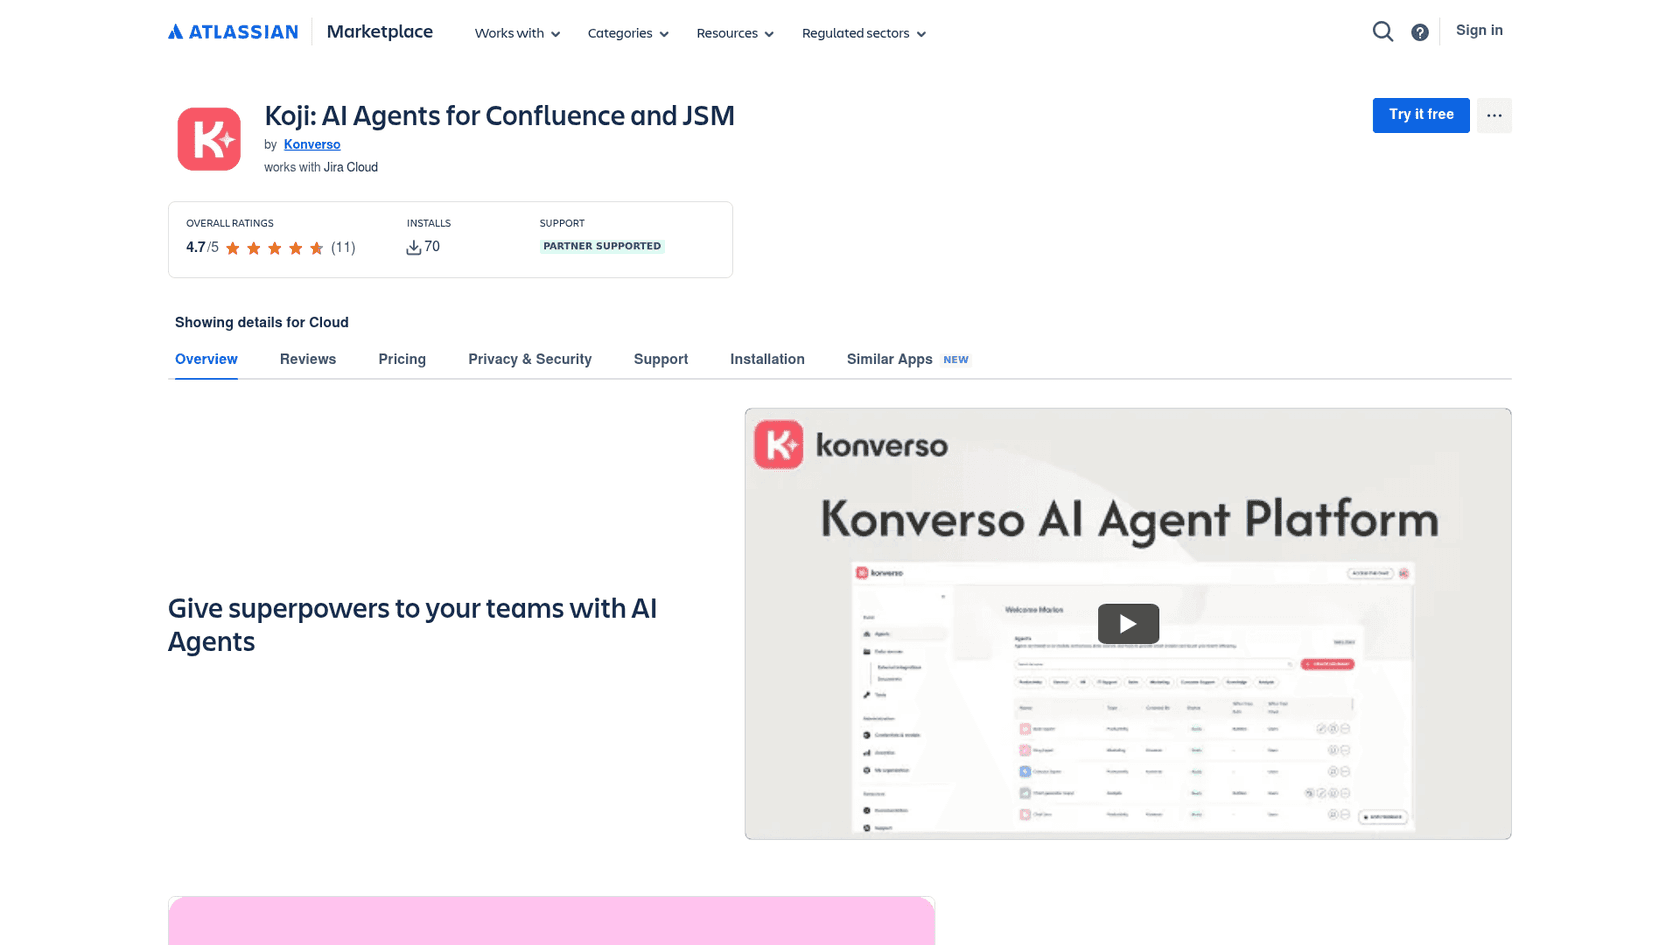This screenshot has height=945, width=1680.
Task: Switch to the Pricing tab
Action: coord(402,359)
